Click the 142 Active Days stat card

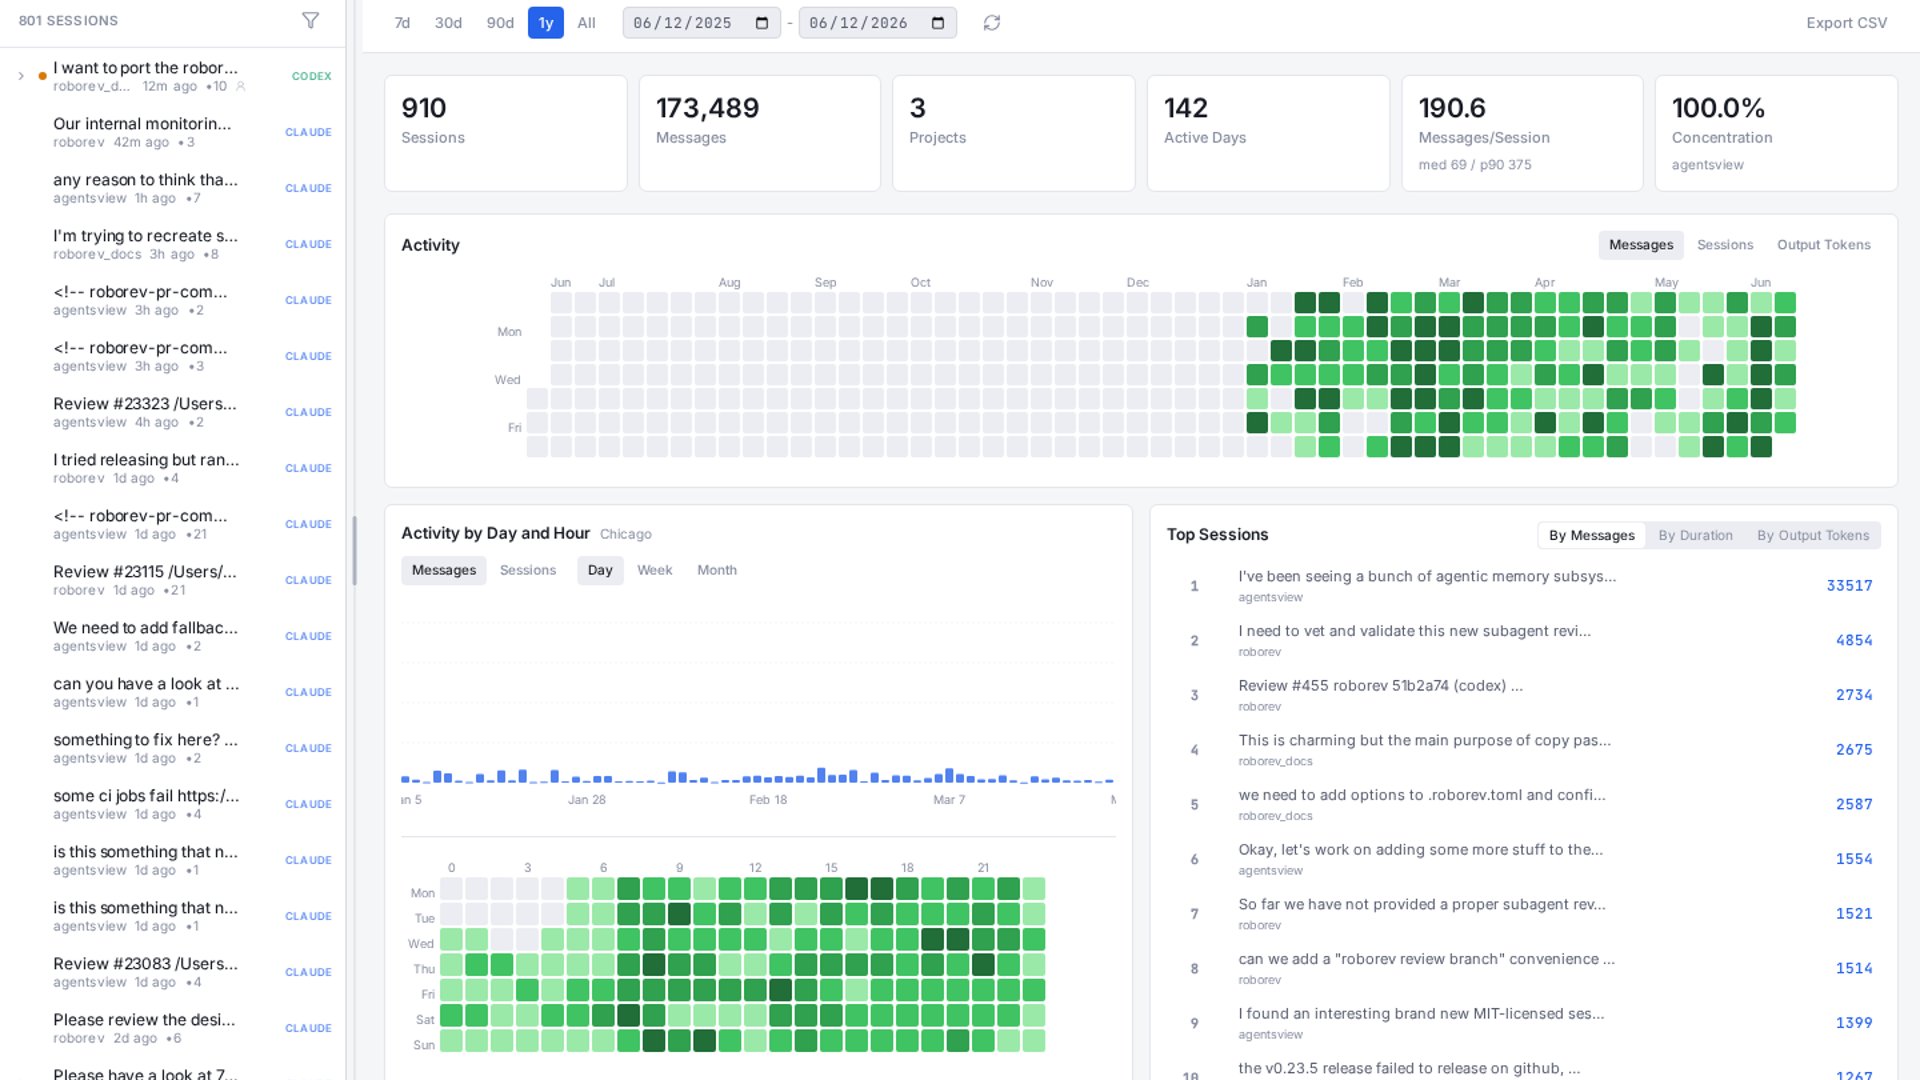pos(1268,133)
